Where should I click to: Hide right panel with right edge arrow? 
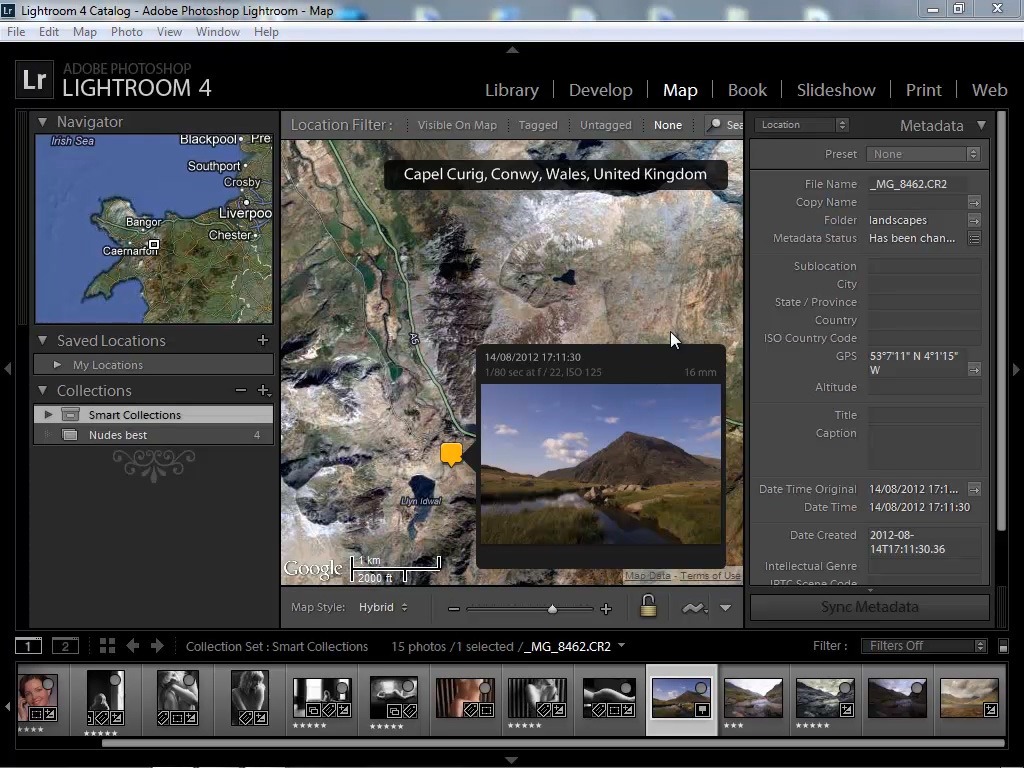coord(1016,369)
